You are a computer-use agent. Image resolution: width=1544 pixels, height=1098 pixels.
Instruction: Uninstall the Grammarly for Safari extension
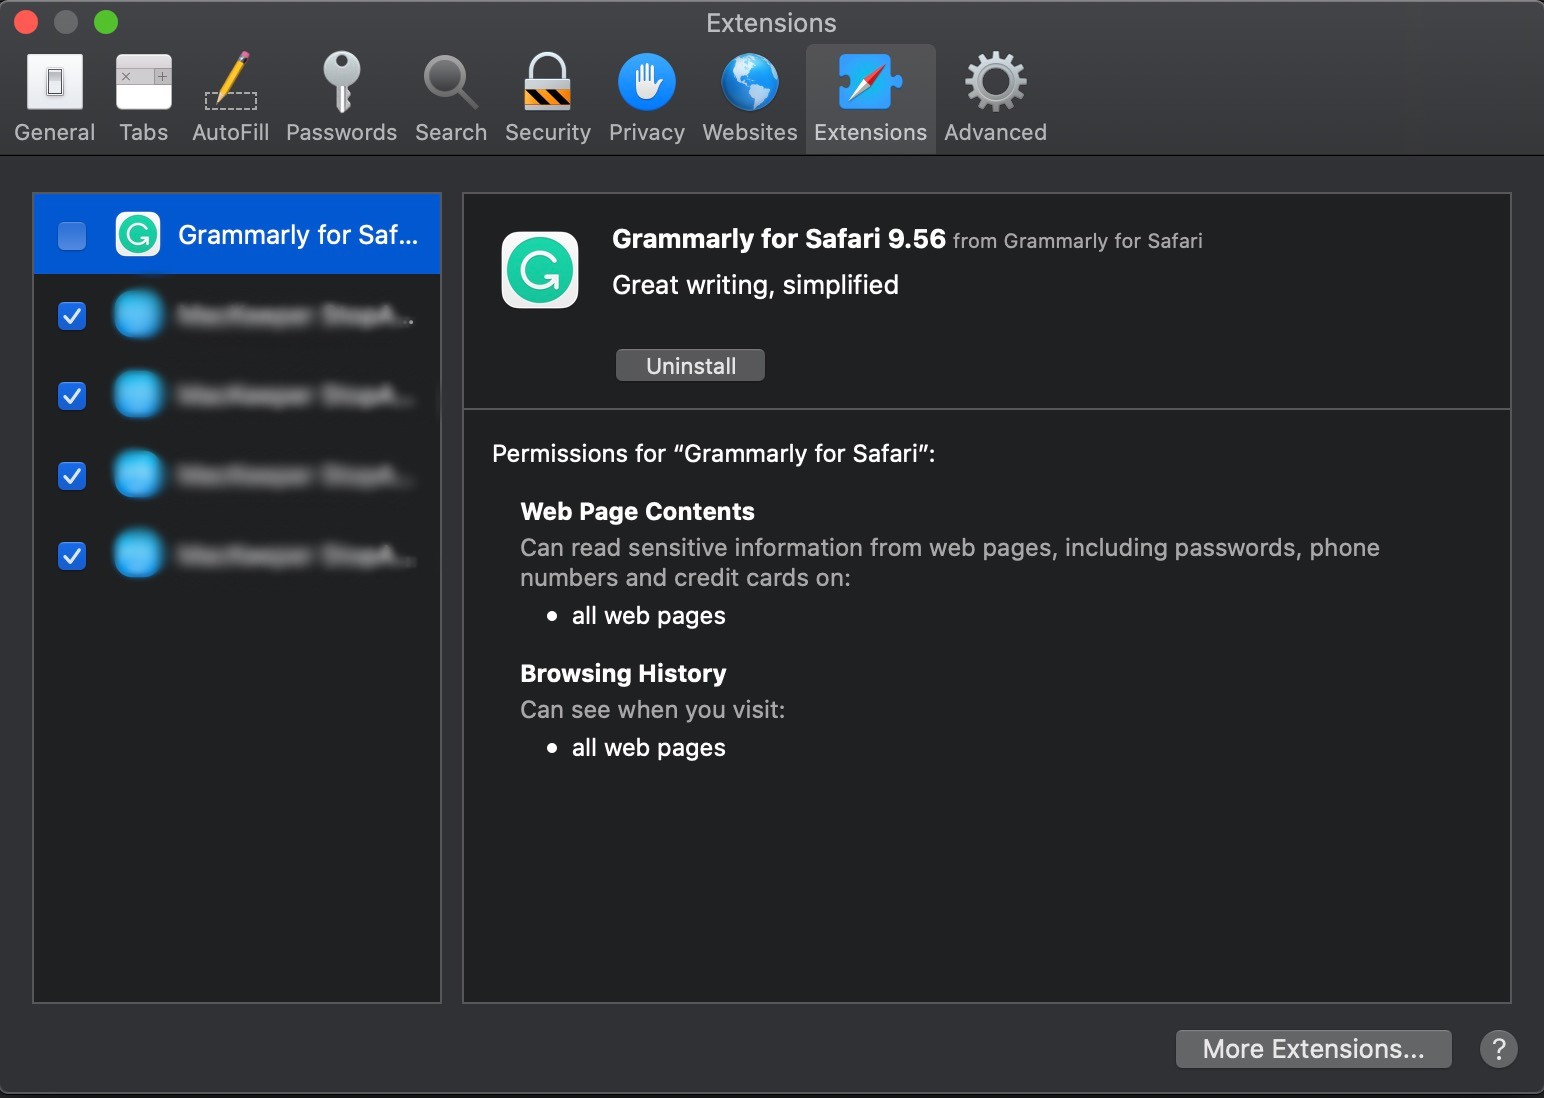(691, 366)
